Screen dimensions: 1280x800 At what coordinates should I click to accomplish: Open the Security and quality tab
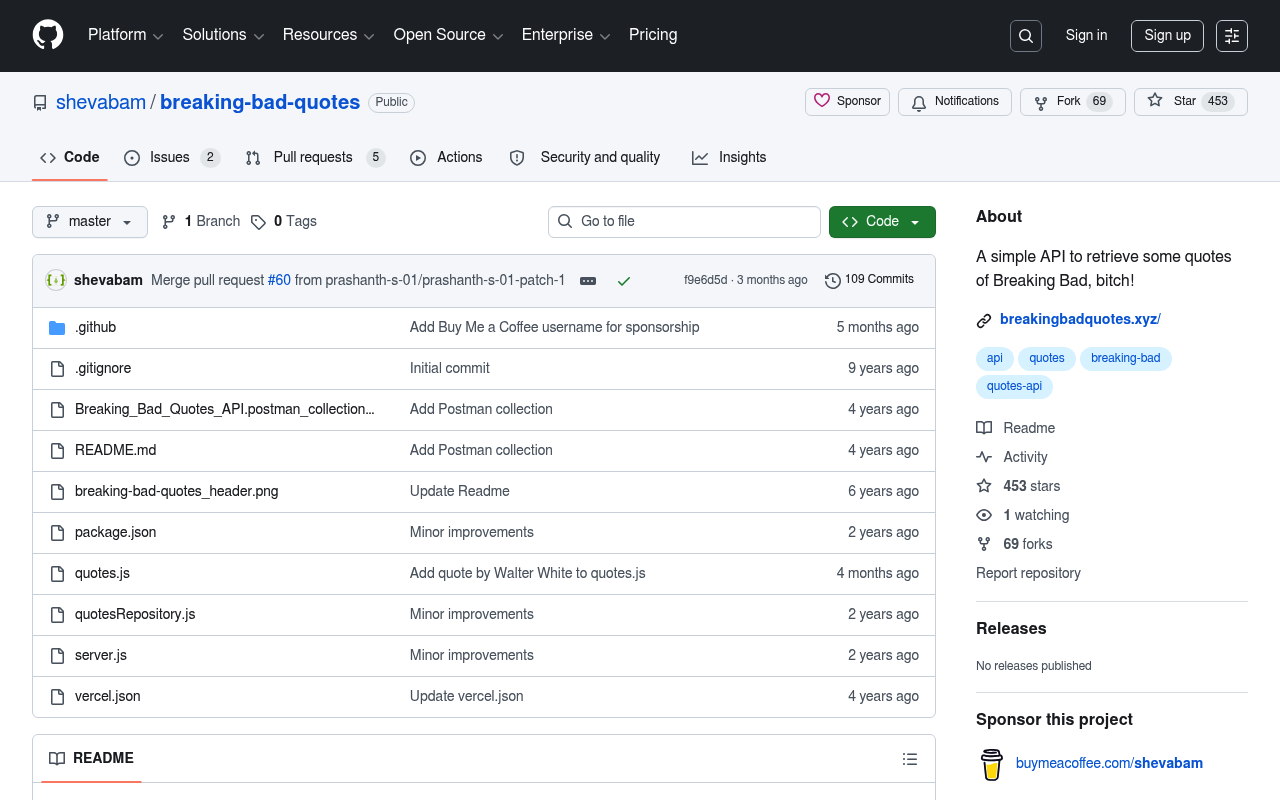click(x=585, y=157)
